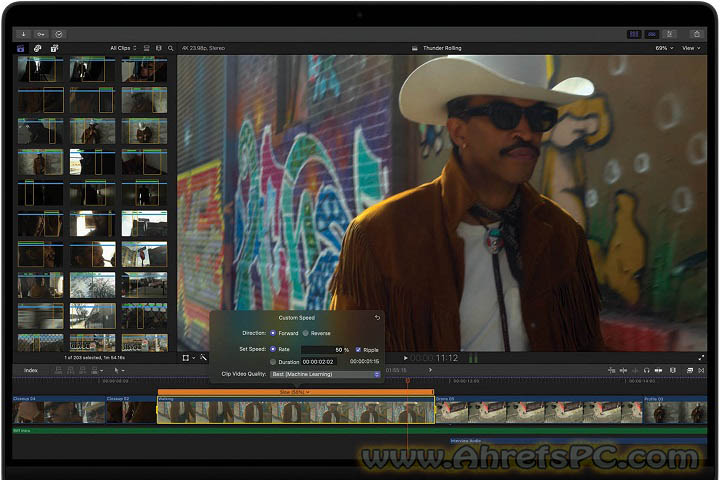Show the Effects browser
720x480 pixels.
pos(690,370)
